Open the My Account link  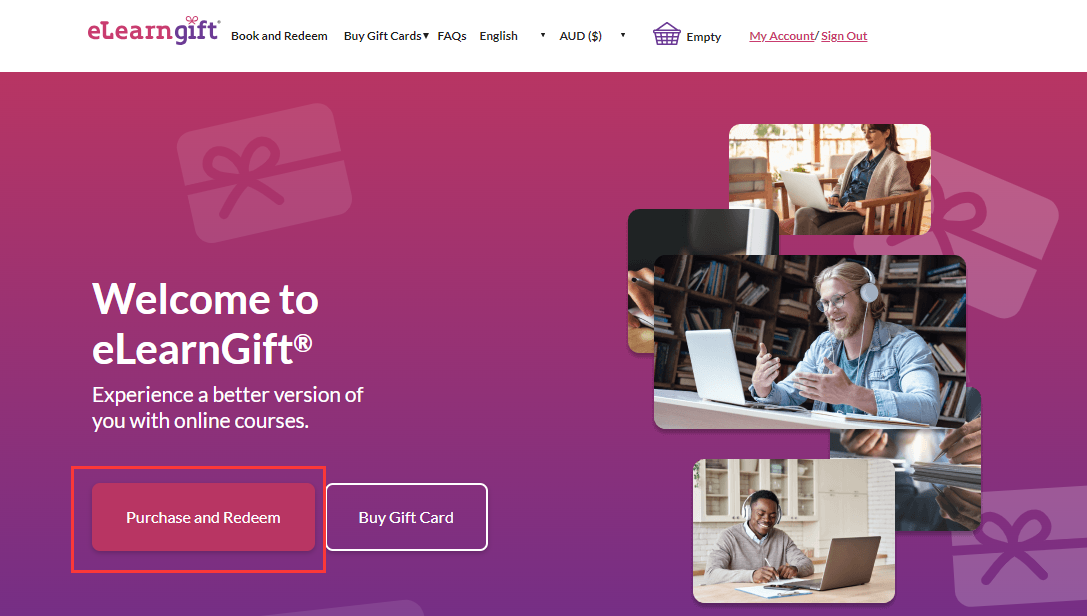coord(781,36)
